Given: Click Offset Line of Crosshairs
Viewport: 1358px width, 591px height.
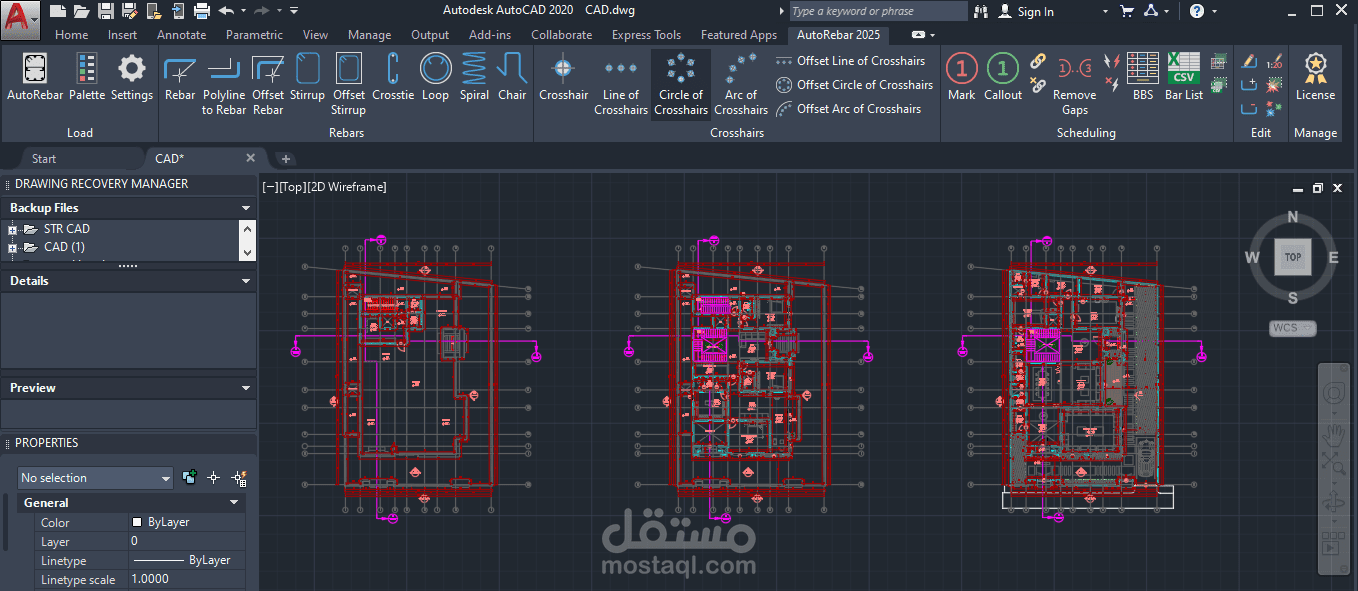Looking at the screenshot, I should coord(851,61).
